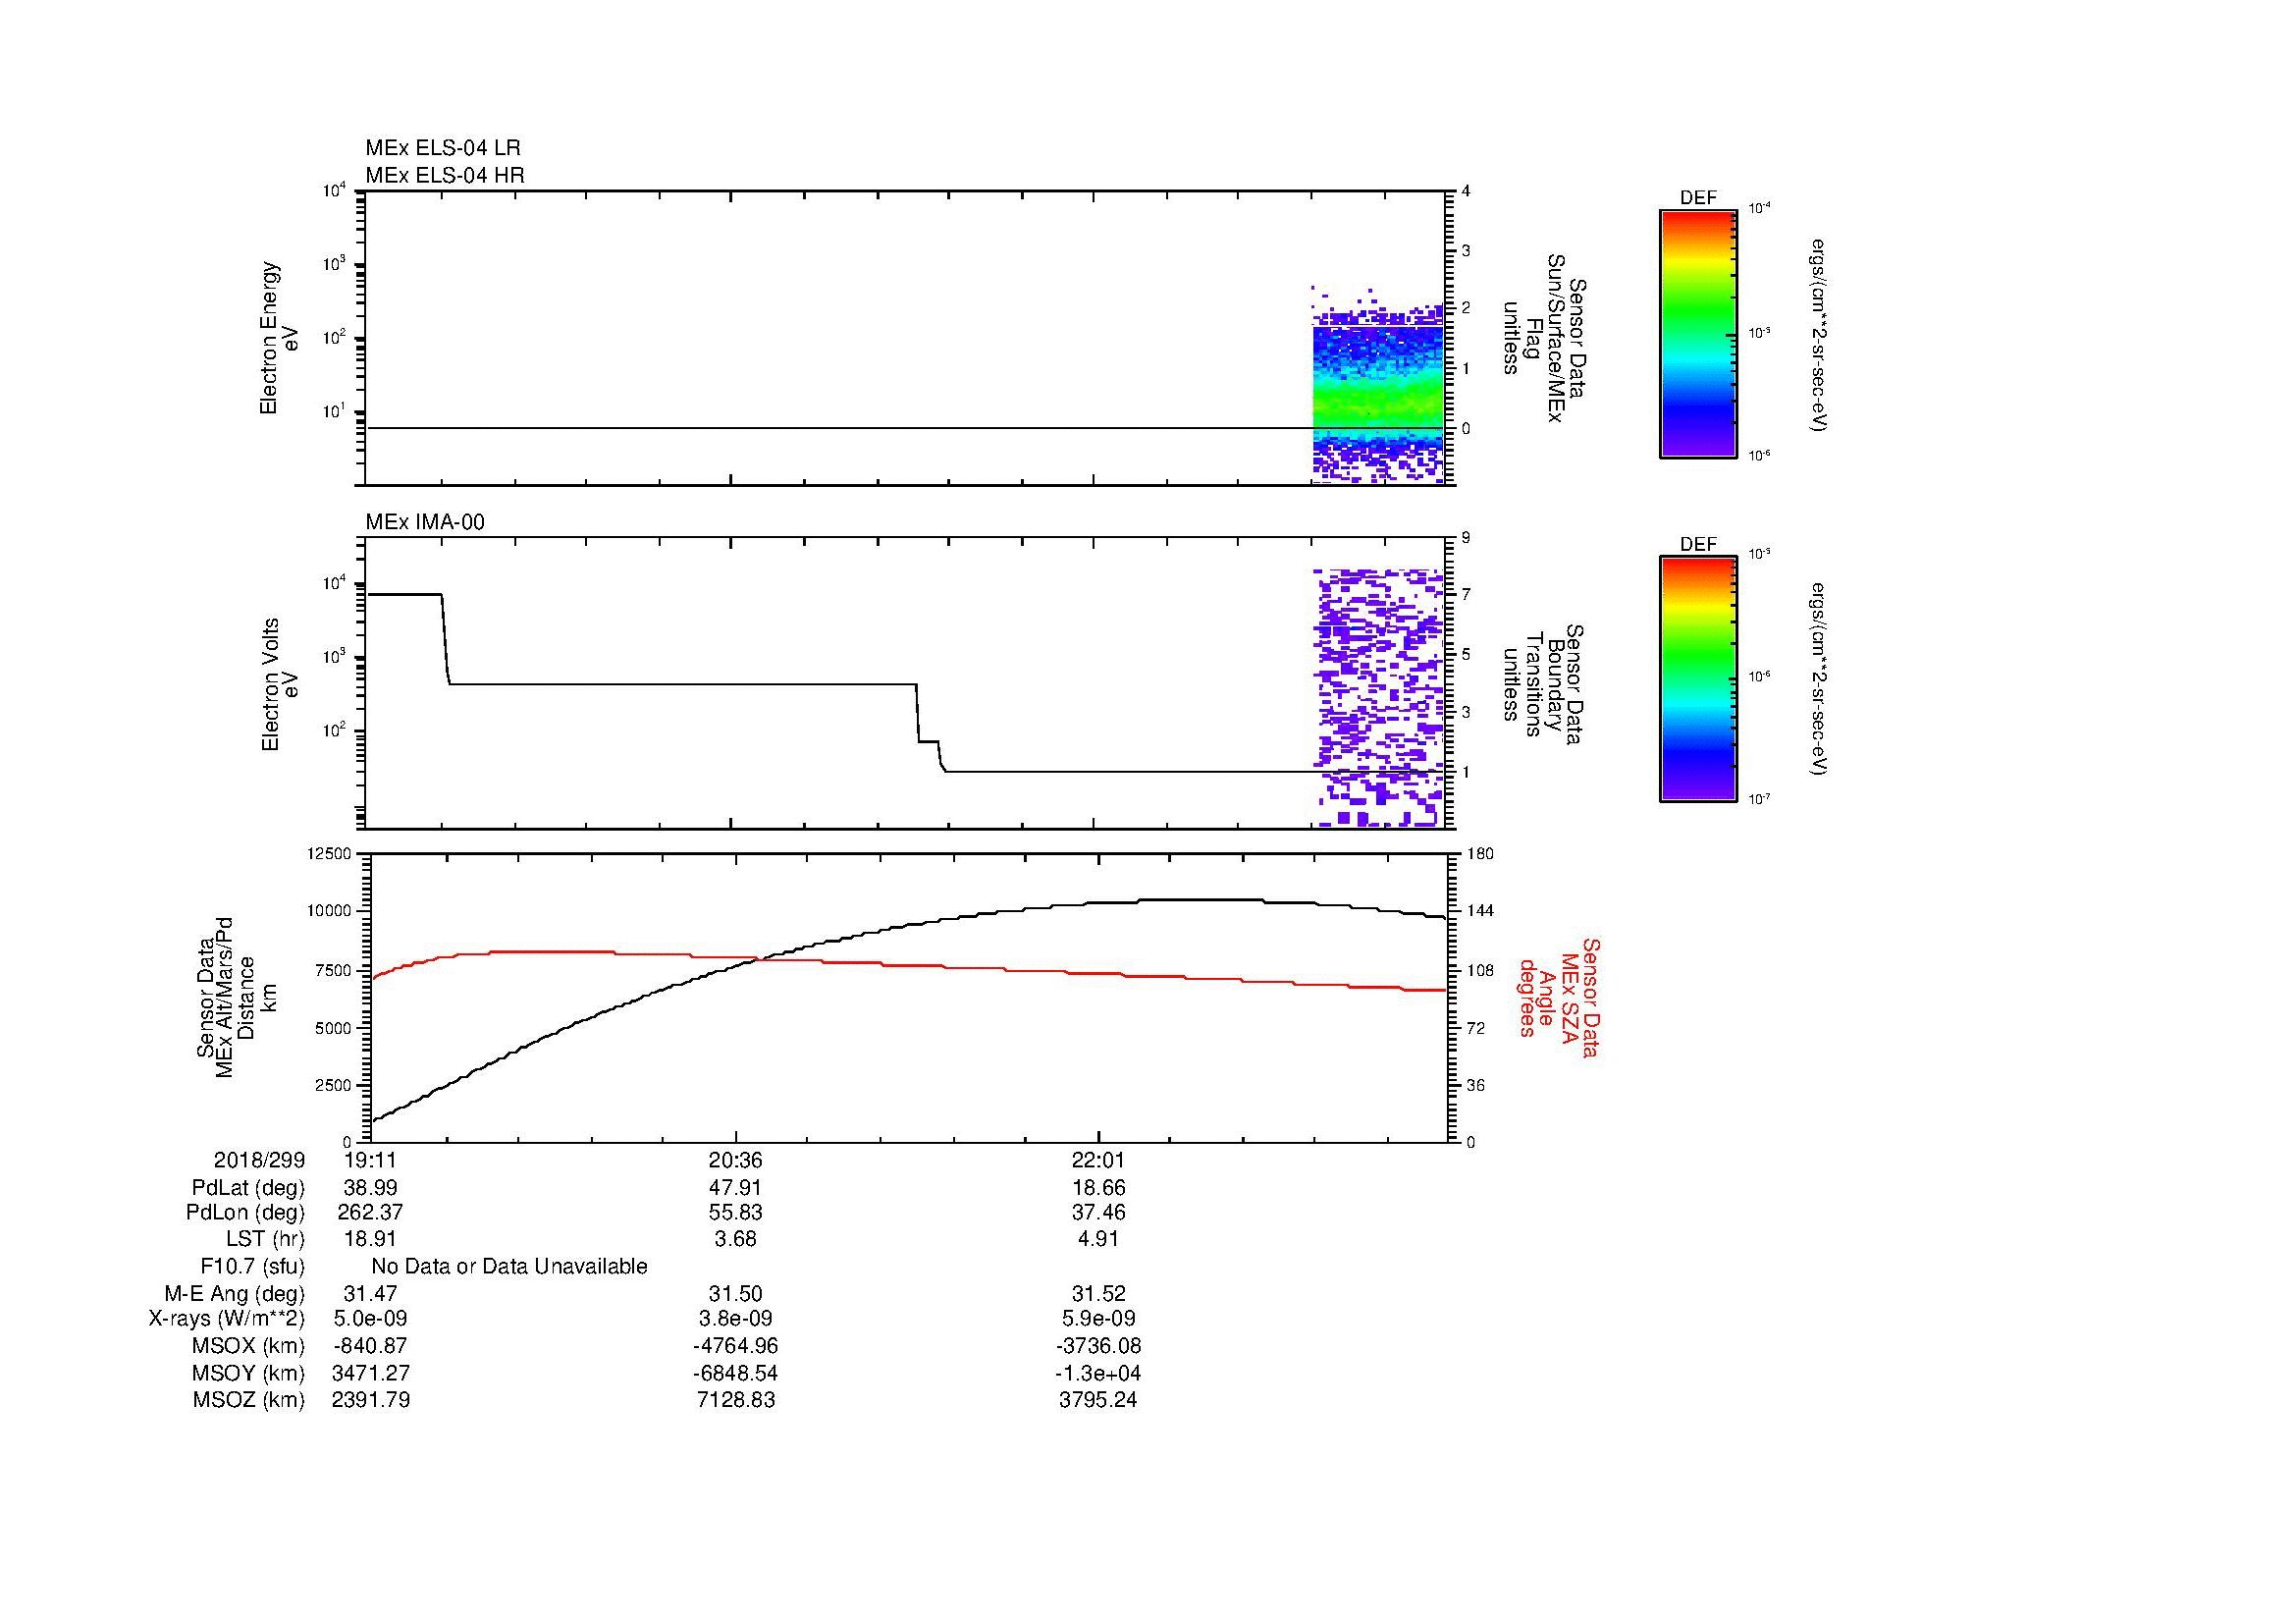2296x1623 pixels.
Task: Click the MEx ELS-04 LR panel title
Action: [443, 148]
